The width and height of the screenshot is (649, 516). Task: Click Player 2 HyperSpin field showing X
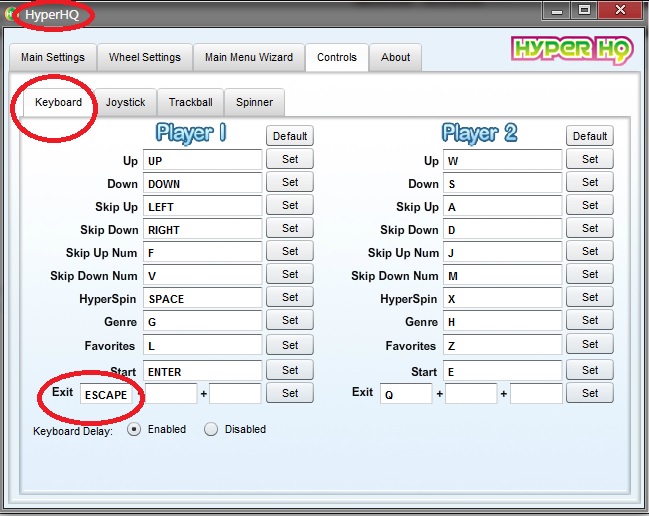[502, 298]
